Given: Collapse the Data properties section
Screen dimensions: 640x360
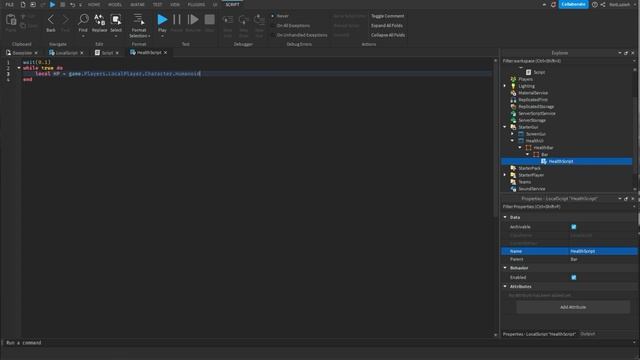Looking at the screenshot, I should [x=505, y=217].
